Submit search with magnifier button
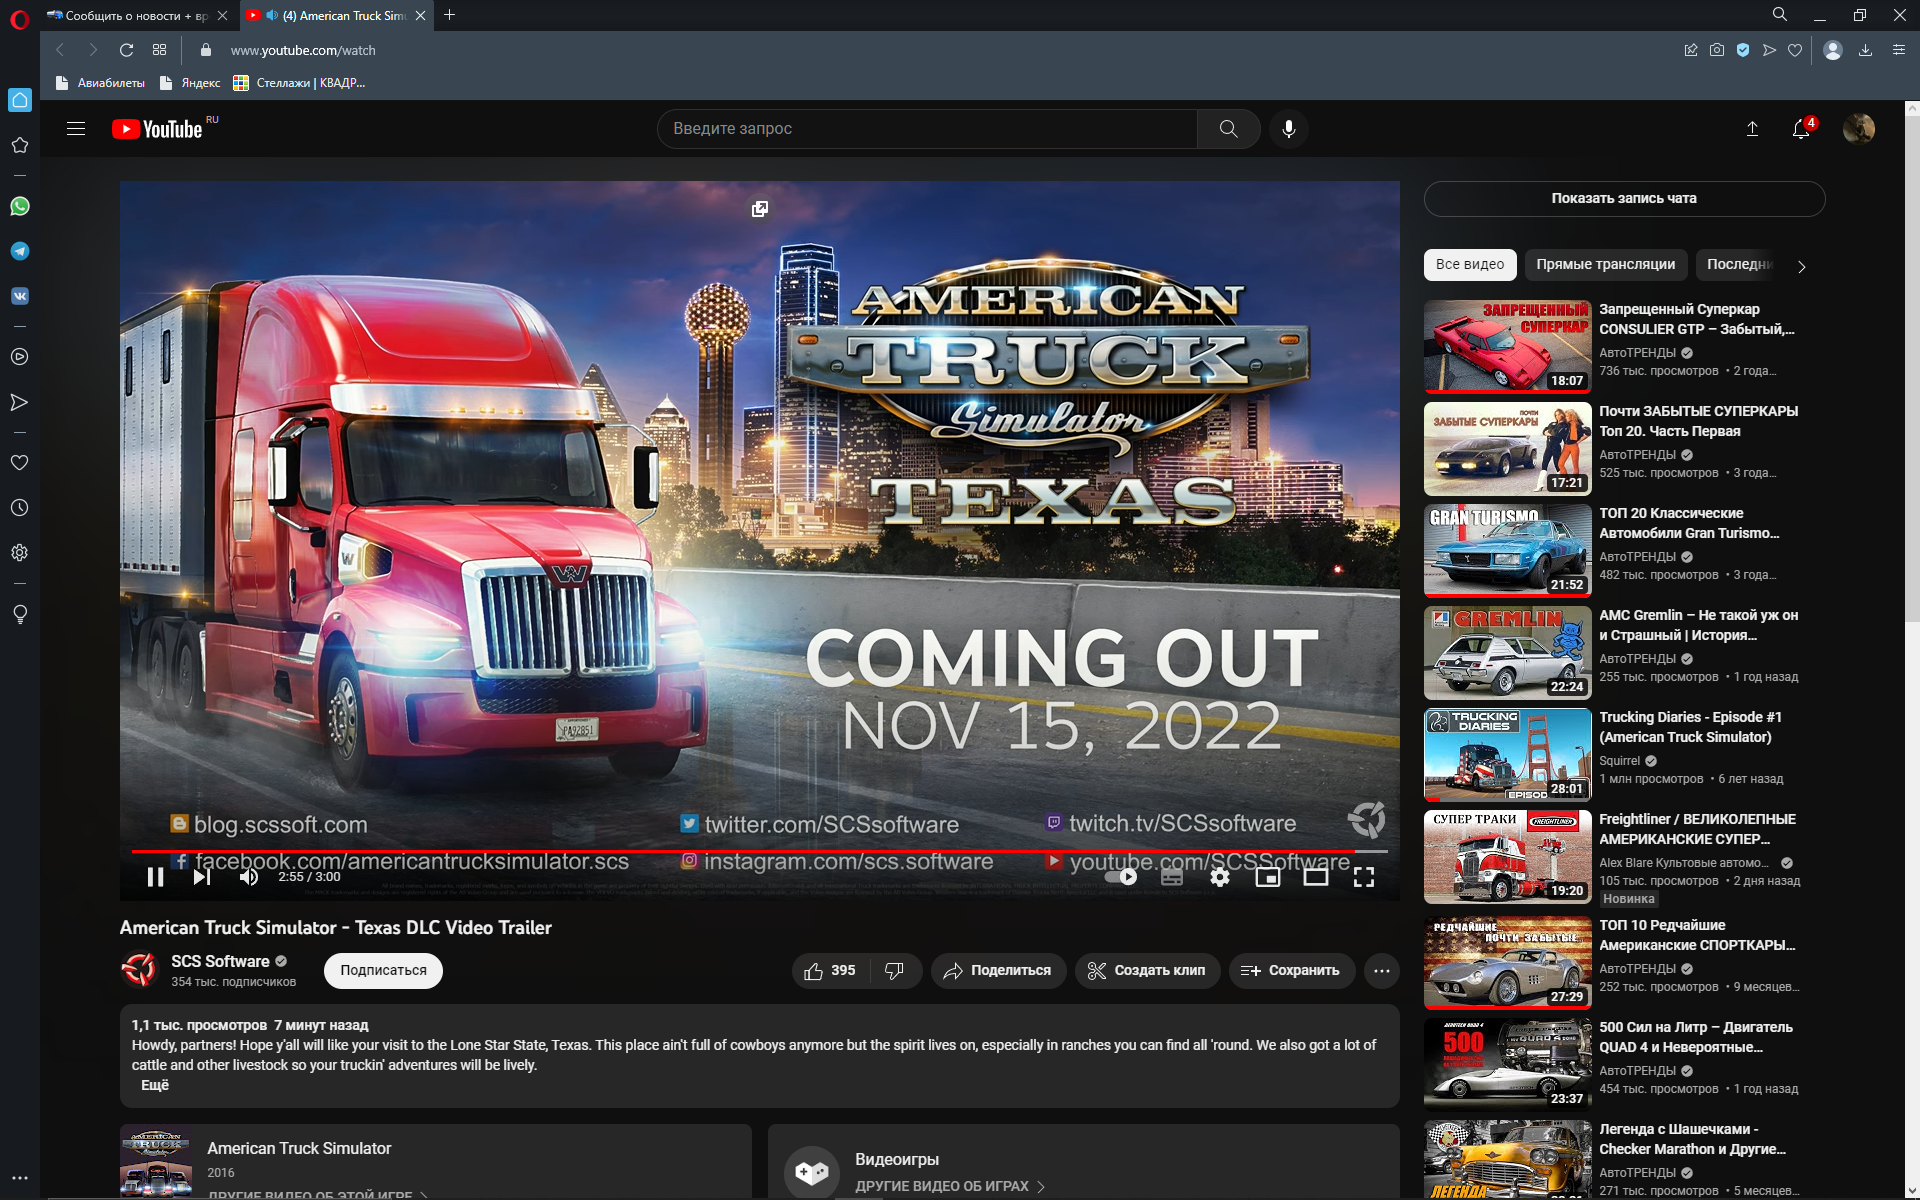The image size is (1920, 1200). (1228, 129)
